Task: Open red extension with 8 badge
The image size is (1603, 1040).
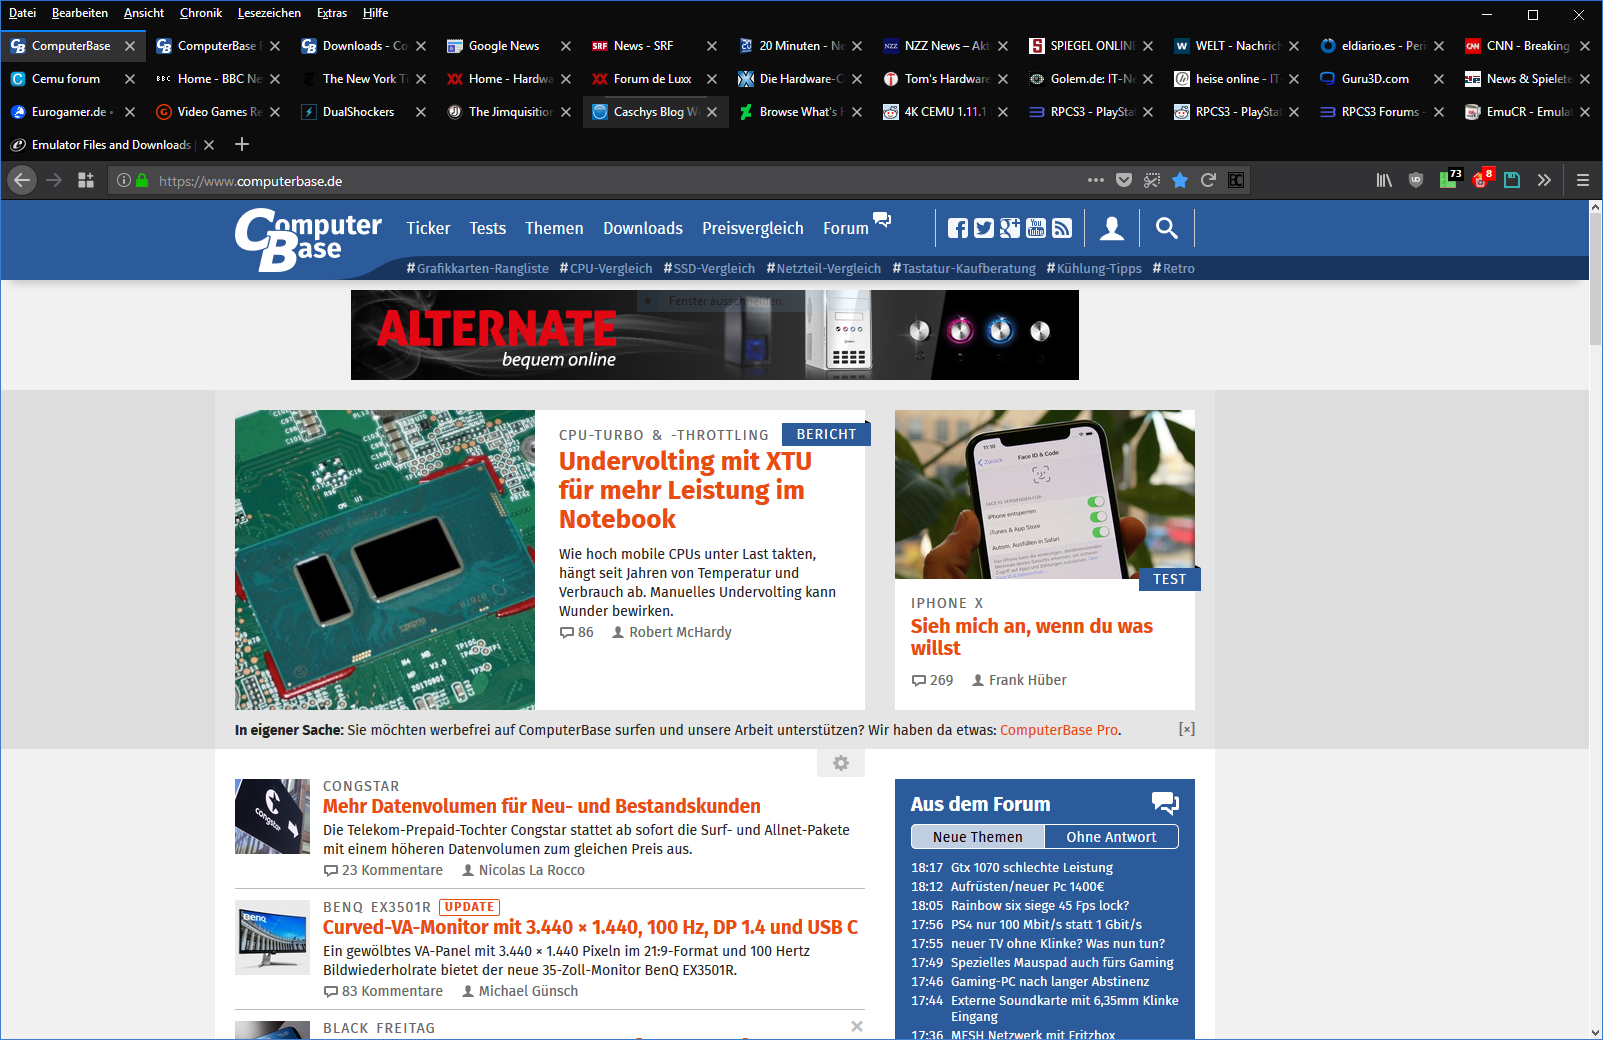Action: (1482, 179)
